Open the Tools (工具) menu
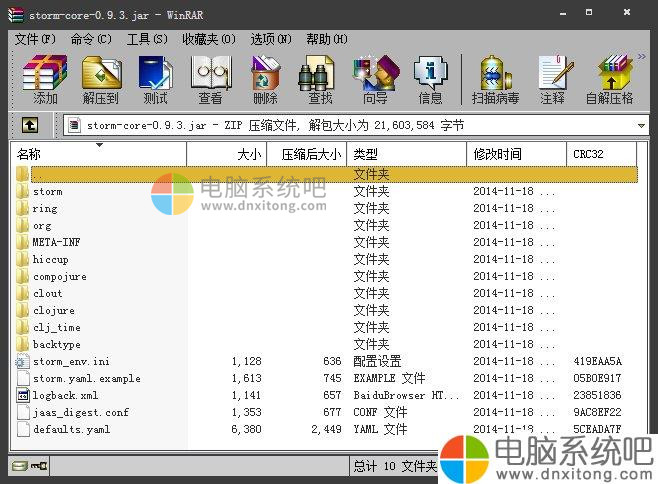Image resolution: width=658 pixels, height=484 pixels. pyautogui.click(x=147, y=39)
